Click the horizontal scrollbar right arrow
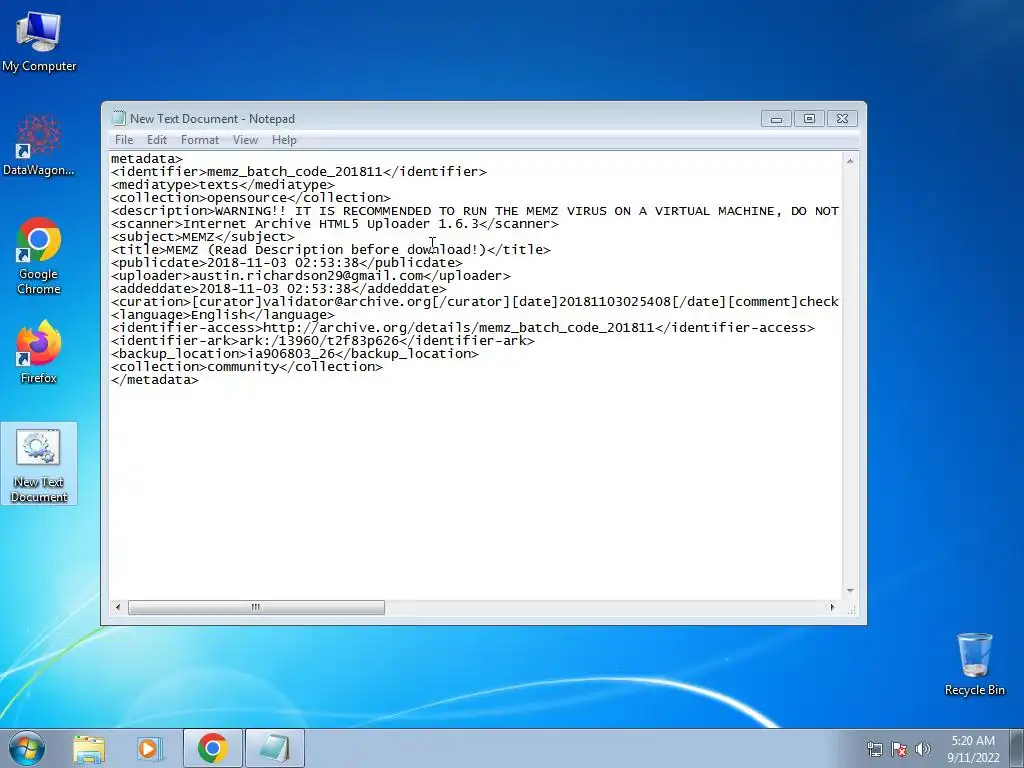This screenshot has height=768, width=1024. pyautogui.click(x=832, y=607)
